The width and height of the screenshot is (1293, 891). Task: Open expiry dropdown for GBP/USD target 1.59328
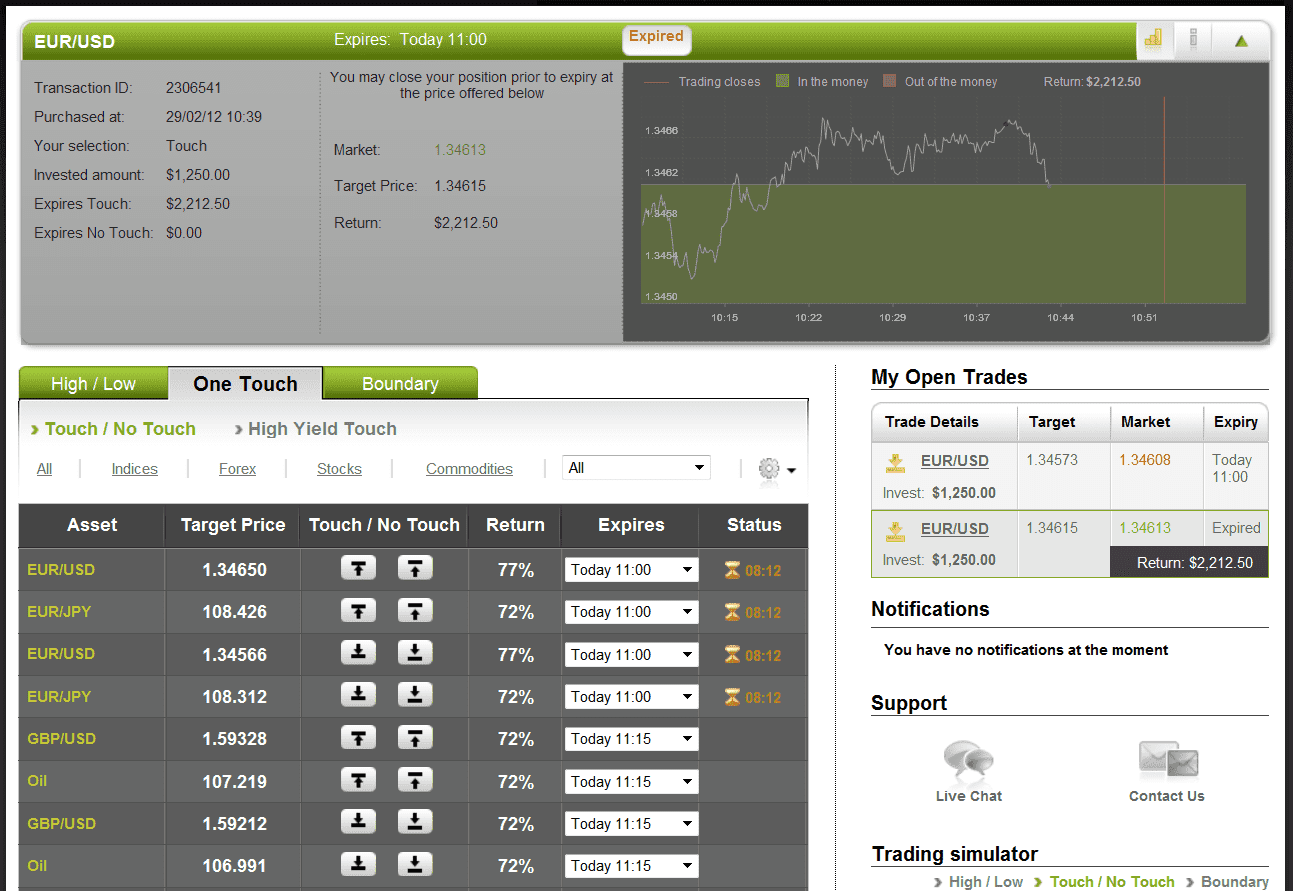tap(631, 739)
